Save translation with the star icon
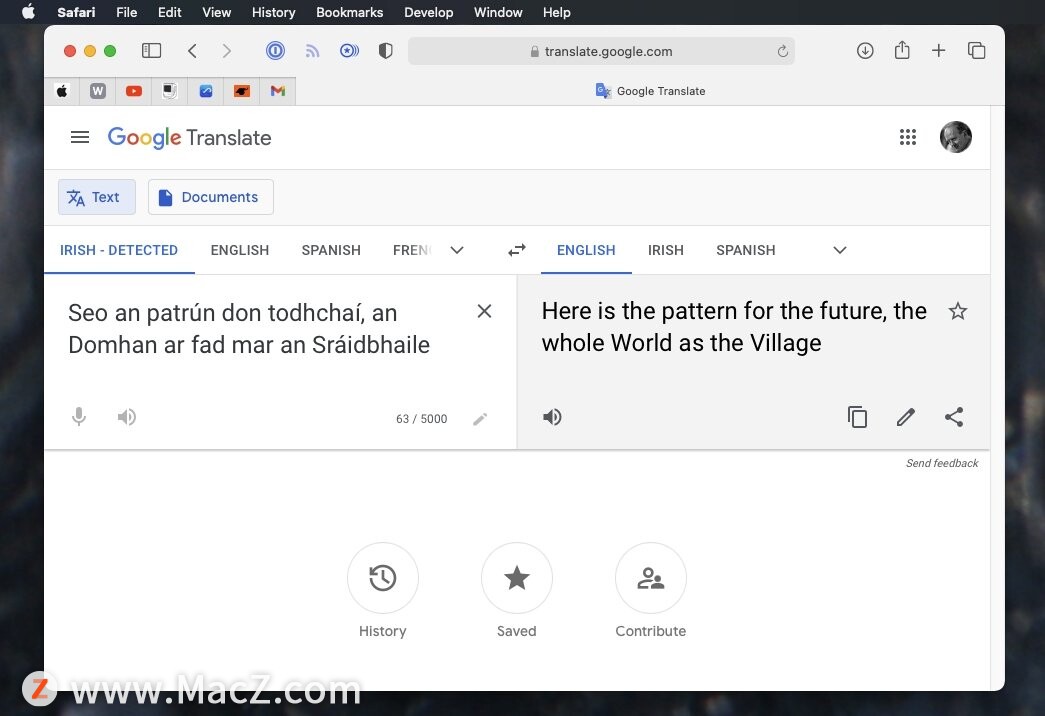The height and width of the screenshot is (716, 1045). click(x=958, y=311)
